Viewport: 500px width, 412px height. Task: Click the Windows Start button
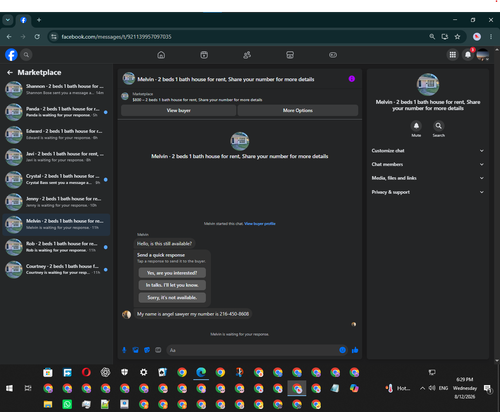tap(9, 388)
